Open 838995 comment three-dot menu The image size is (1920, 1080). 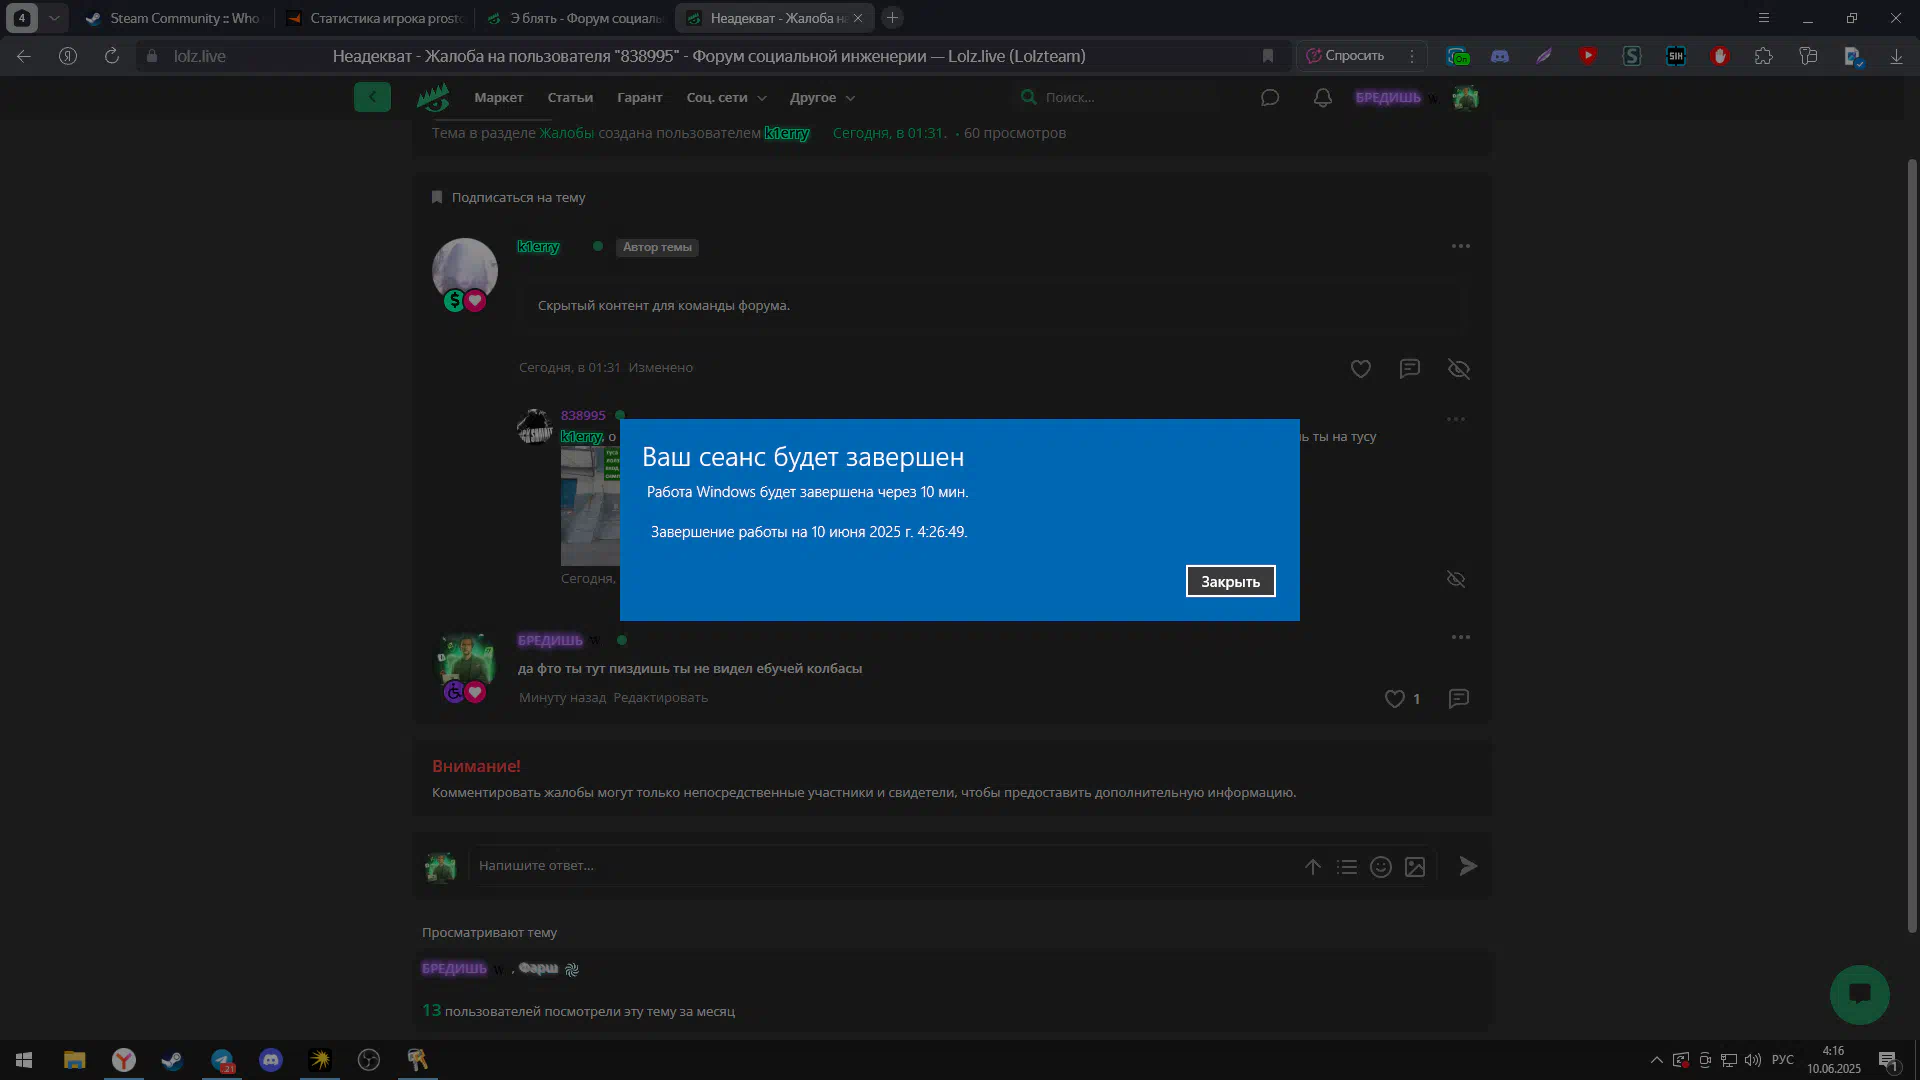pos(1455,419)
